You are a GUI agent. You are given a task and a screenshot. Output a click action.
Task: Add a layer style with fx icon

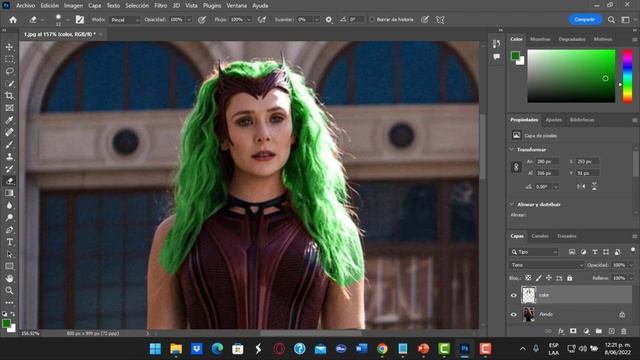pos(561,331)
